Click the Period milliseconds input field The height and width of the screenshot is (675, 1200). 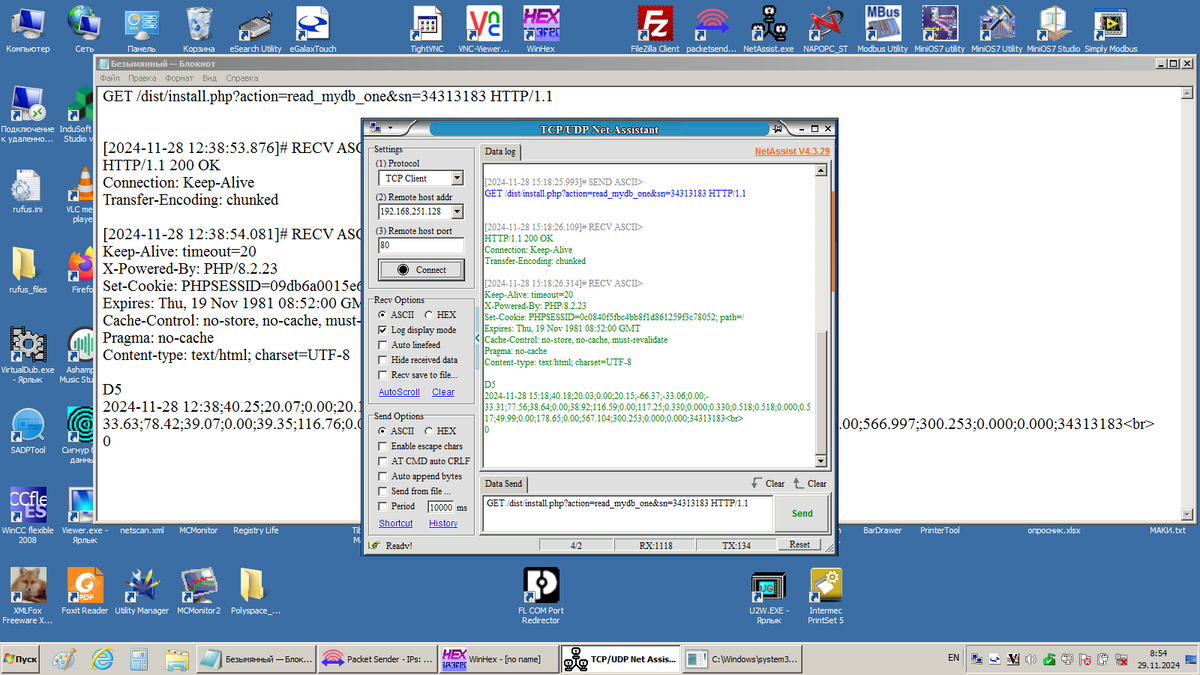439,507
